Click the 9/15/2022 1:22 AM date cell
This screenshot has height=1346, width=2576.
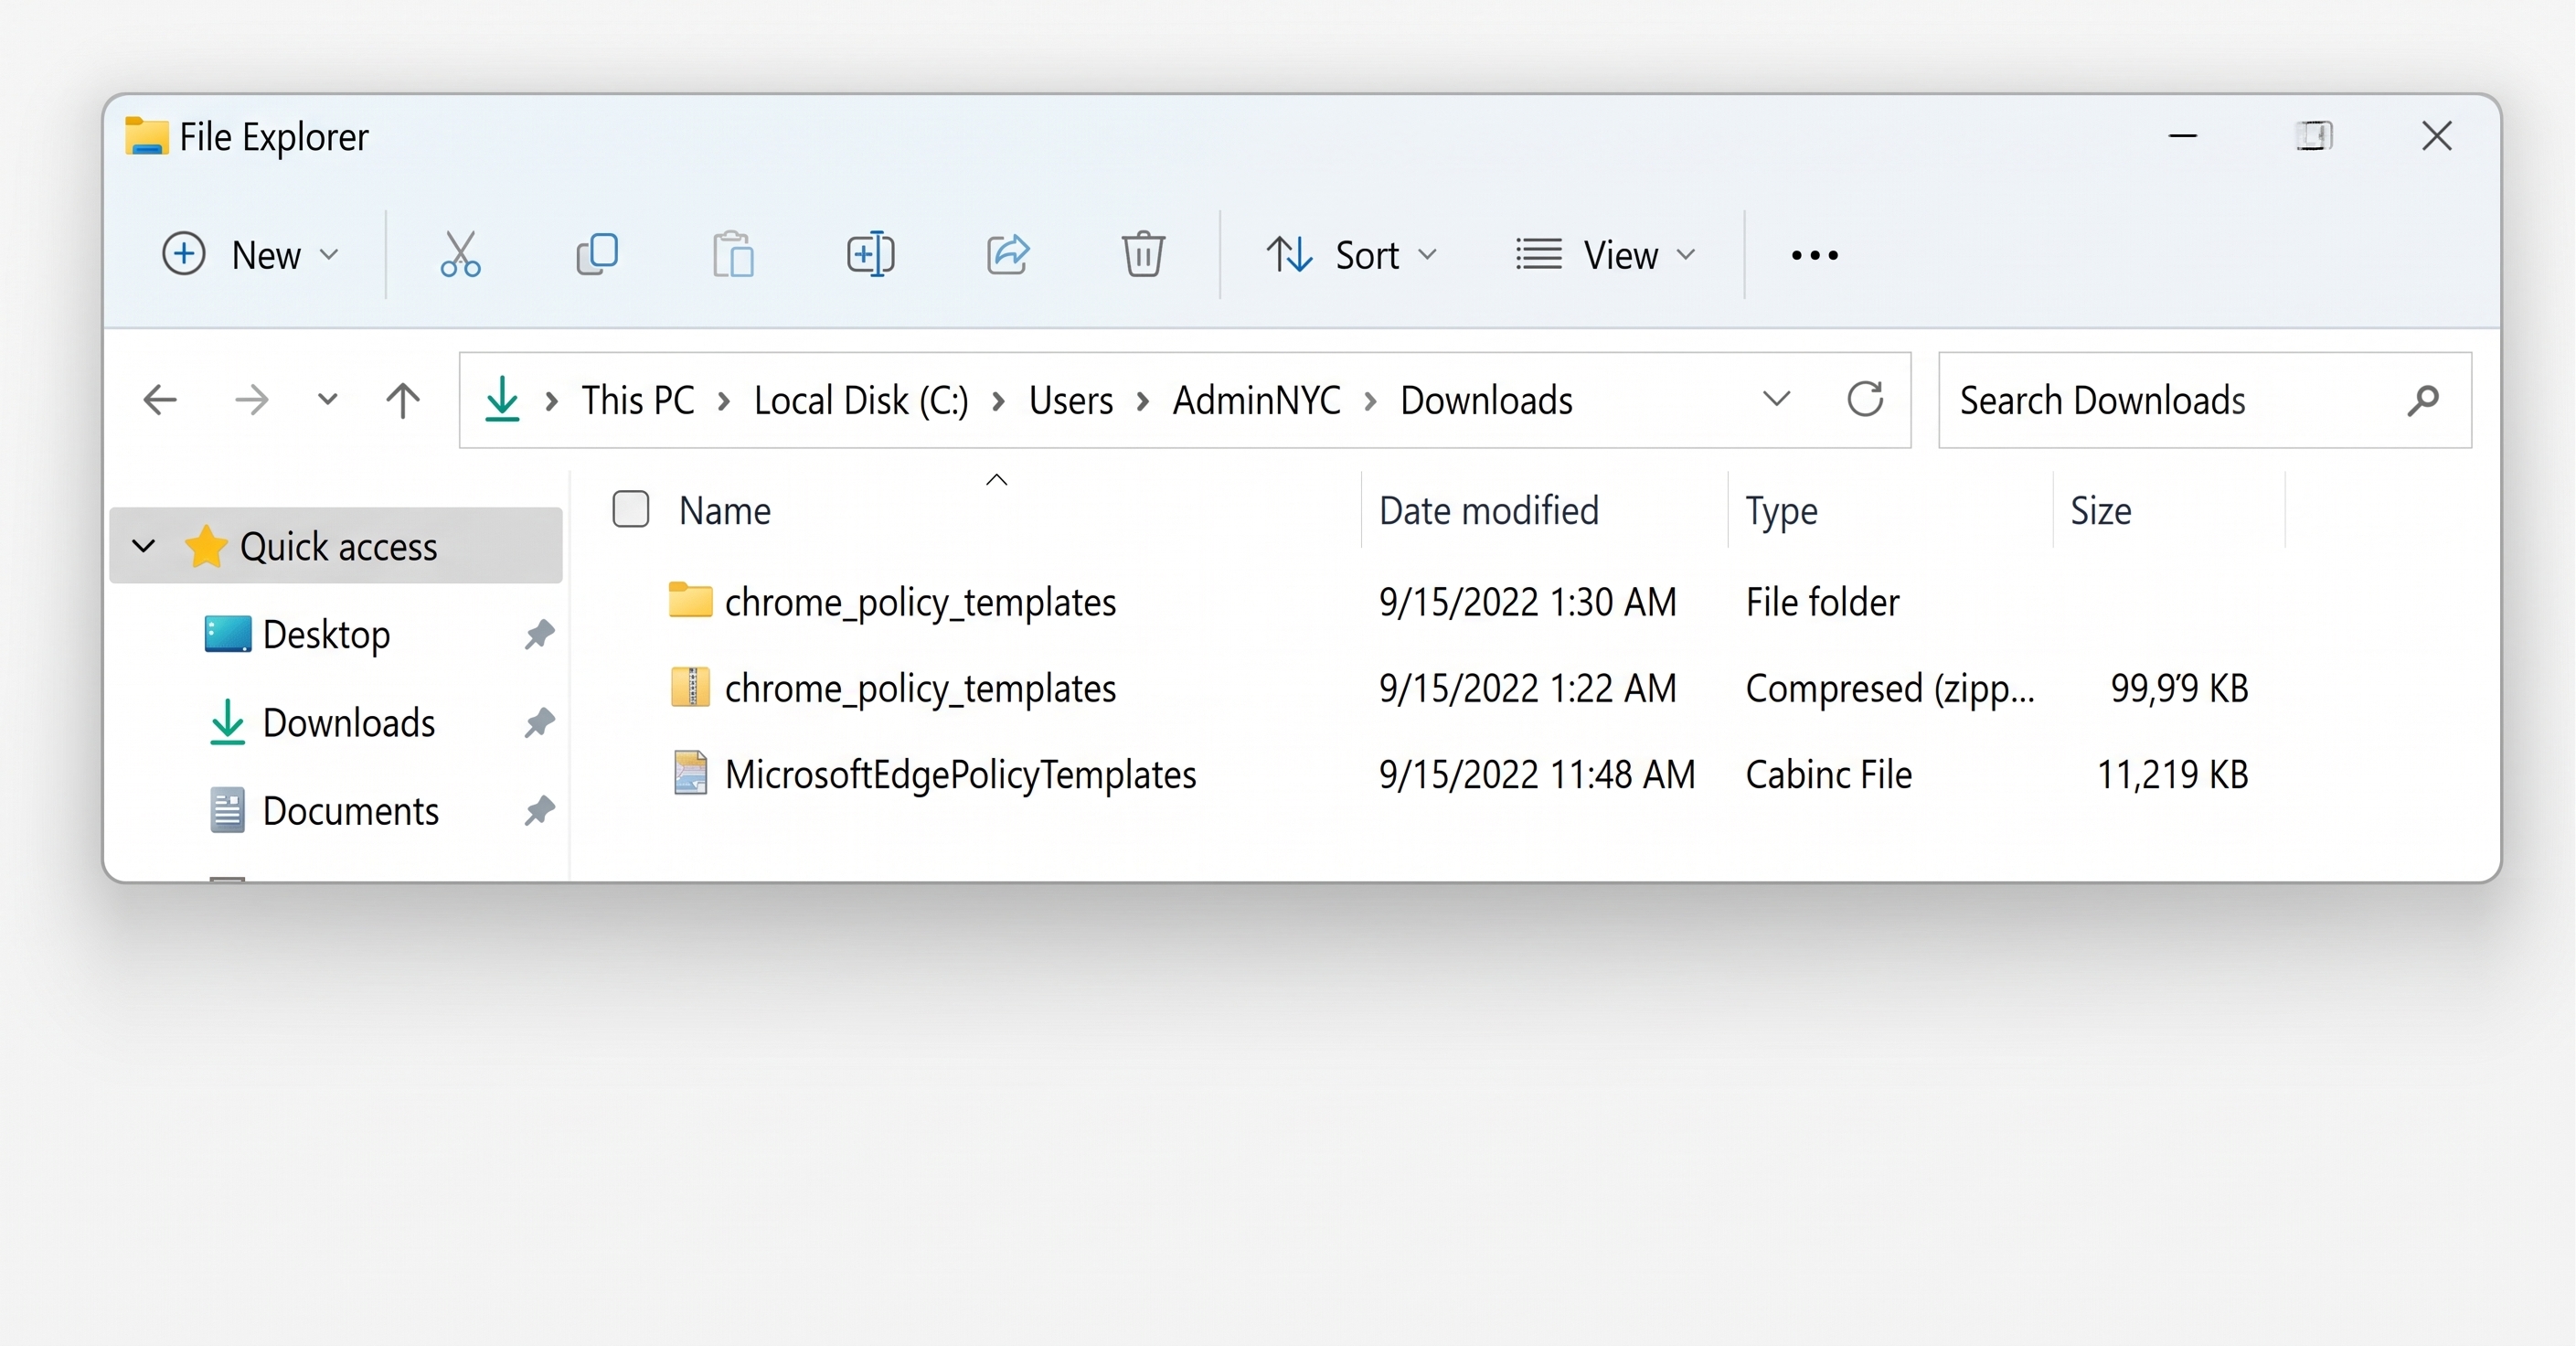coord(1527,688)
